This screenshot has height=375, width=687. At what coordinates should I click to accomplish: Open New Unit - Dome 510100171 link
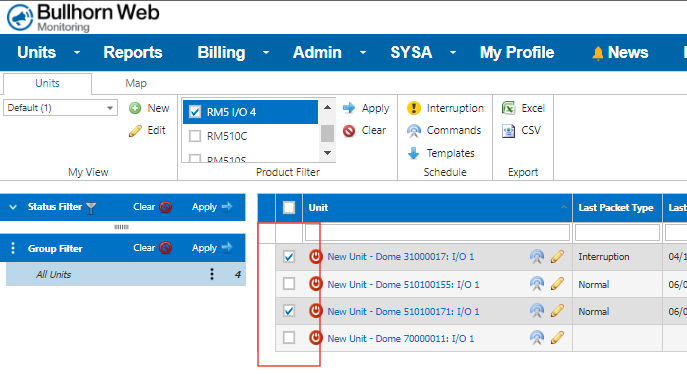coord(403,311)
